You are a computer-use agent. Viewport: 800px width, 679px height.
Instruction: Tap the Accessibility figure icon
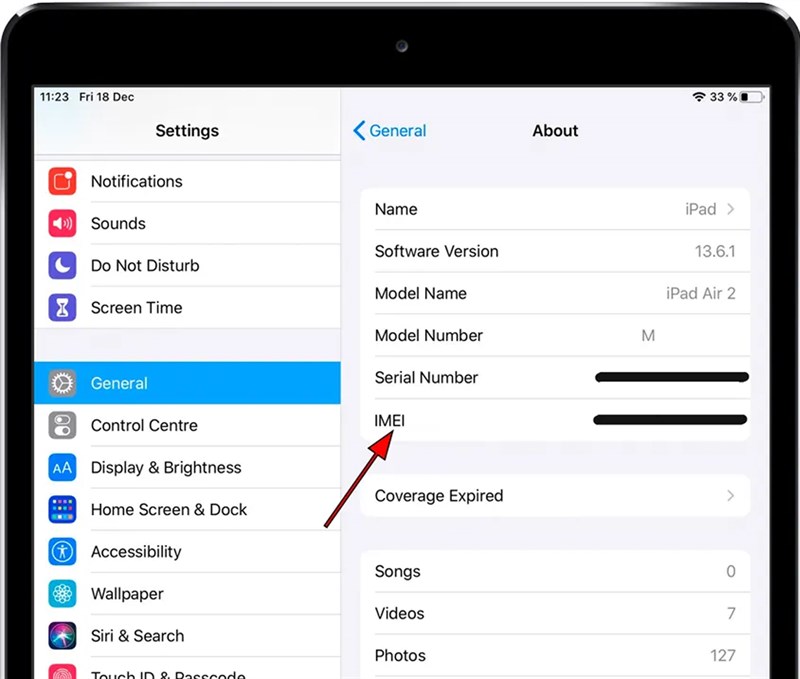tap(62, 551)
